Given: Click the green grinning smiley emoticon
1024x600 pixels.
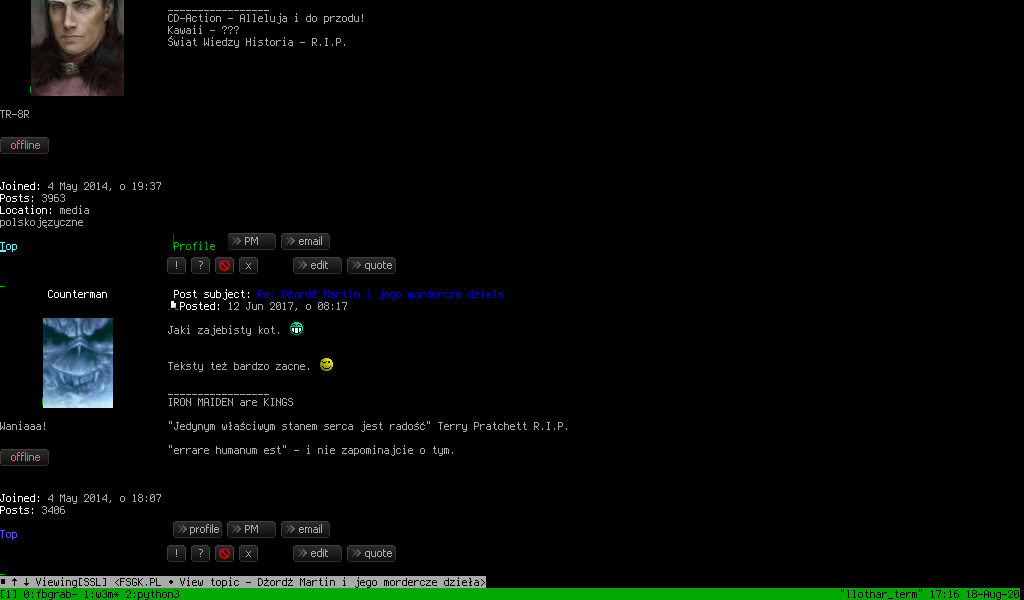Looking at the screenshot, I should click(296, 329).
